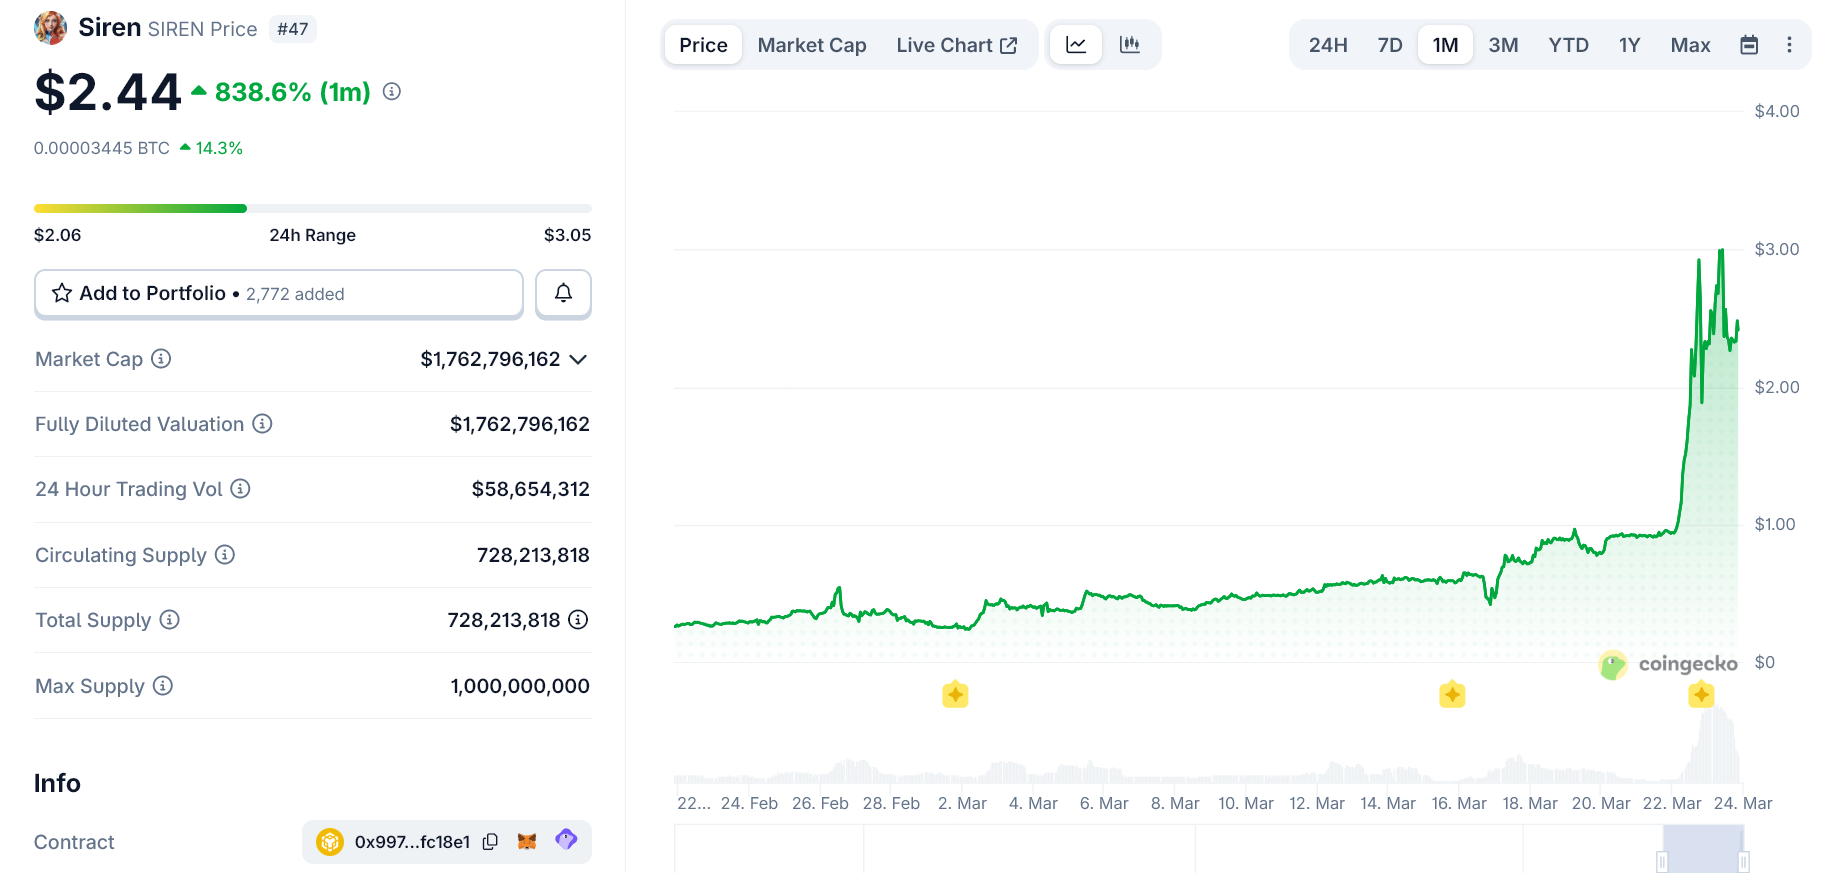Click the info icon beside Total Supply value
Screen dimensions: 1833x873
(578, 620)
